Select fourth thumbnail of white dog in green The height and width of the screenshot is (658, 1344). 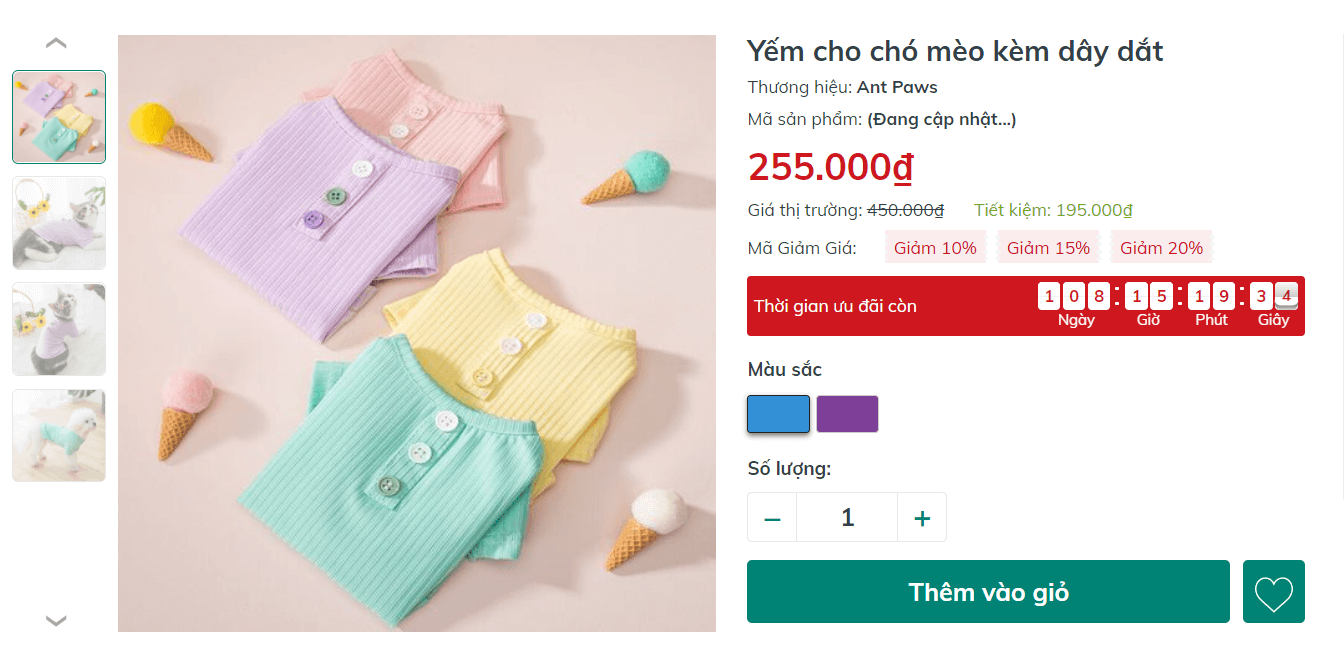pyautogui.click(x=59, y=435)
